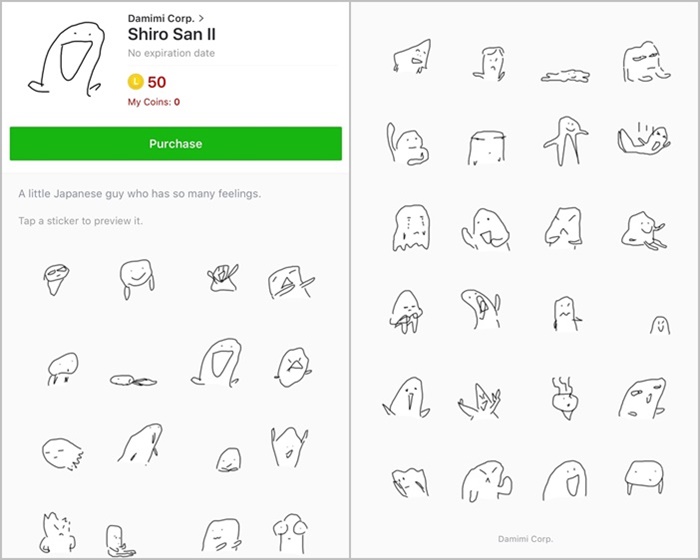Select the ghost-shaped crying sticker

411,228
